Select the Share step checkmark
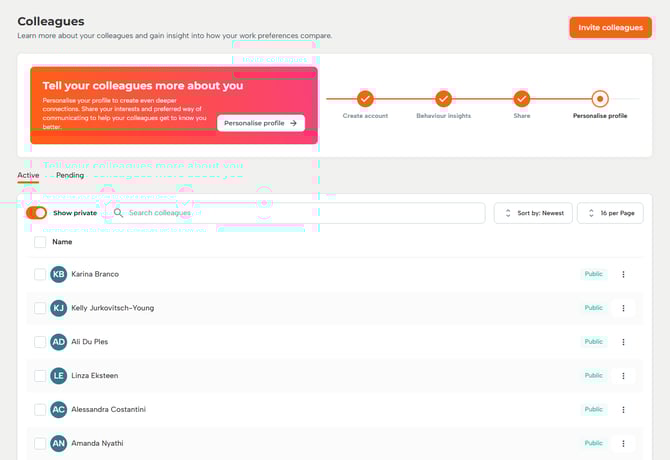 (x=522, y=99)
